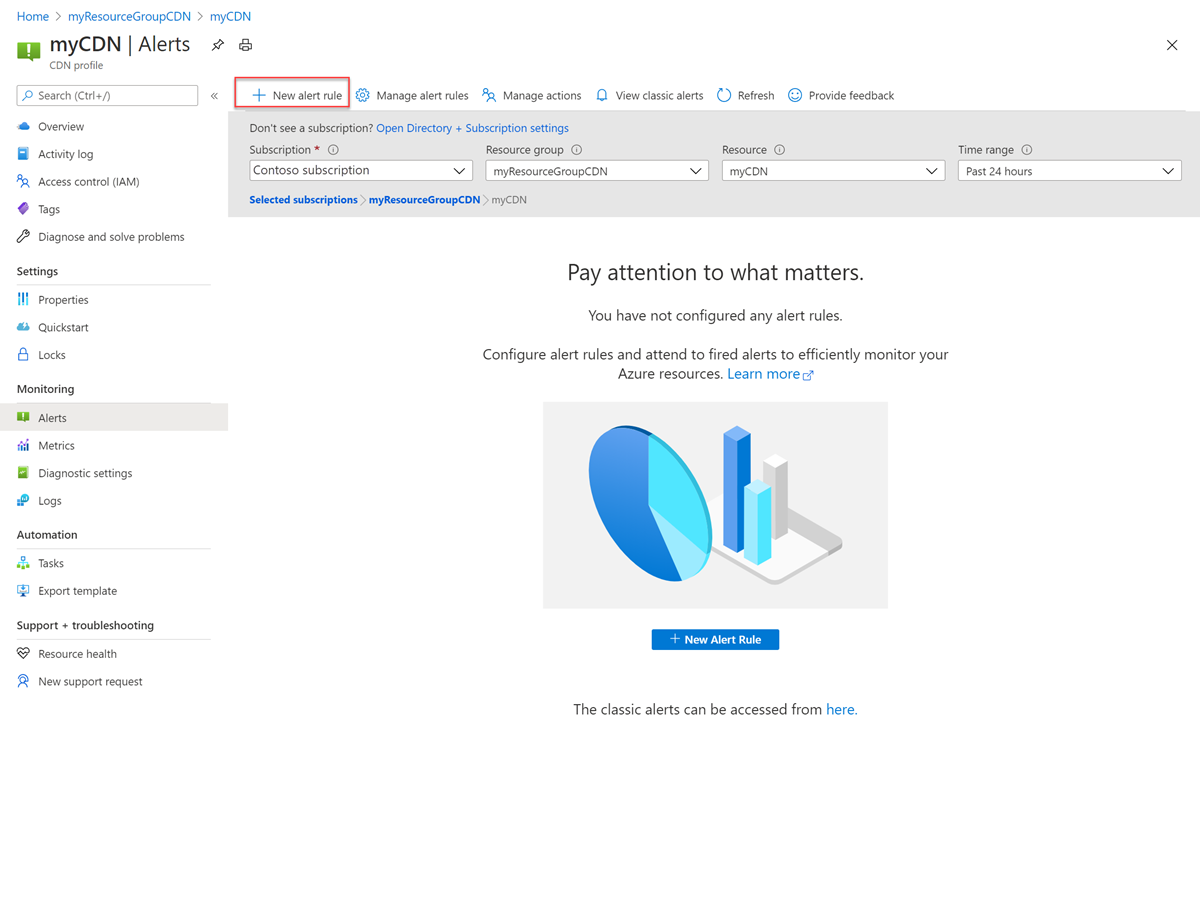Click the Search (Ctrl+/) field
Image resolution: width=1200 pixels, height=907 pixels.
tap(107, 95)
